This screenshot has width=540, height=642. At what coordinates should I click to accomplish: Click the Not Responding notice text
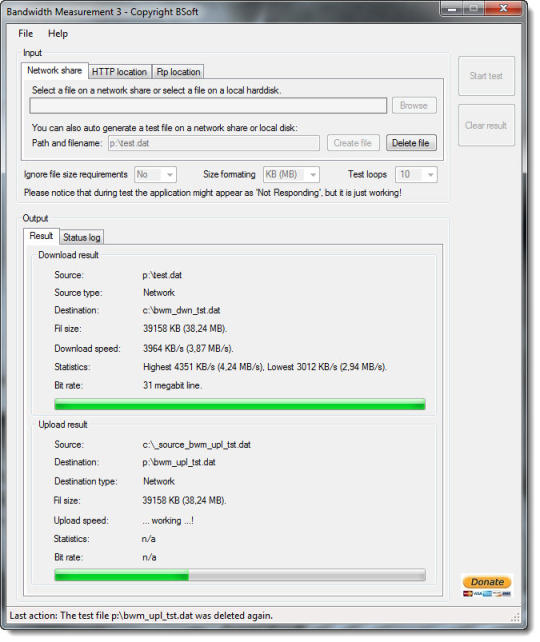click(x=212, y=192)
